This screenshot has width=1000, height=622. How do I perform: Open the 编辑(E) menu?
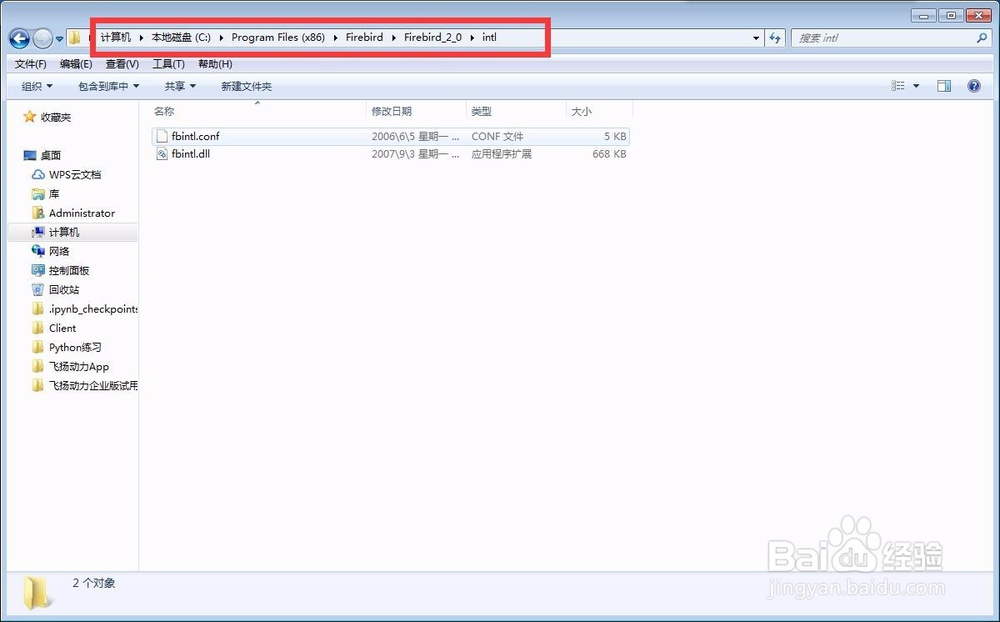[76, 64]
